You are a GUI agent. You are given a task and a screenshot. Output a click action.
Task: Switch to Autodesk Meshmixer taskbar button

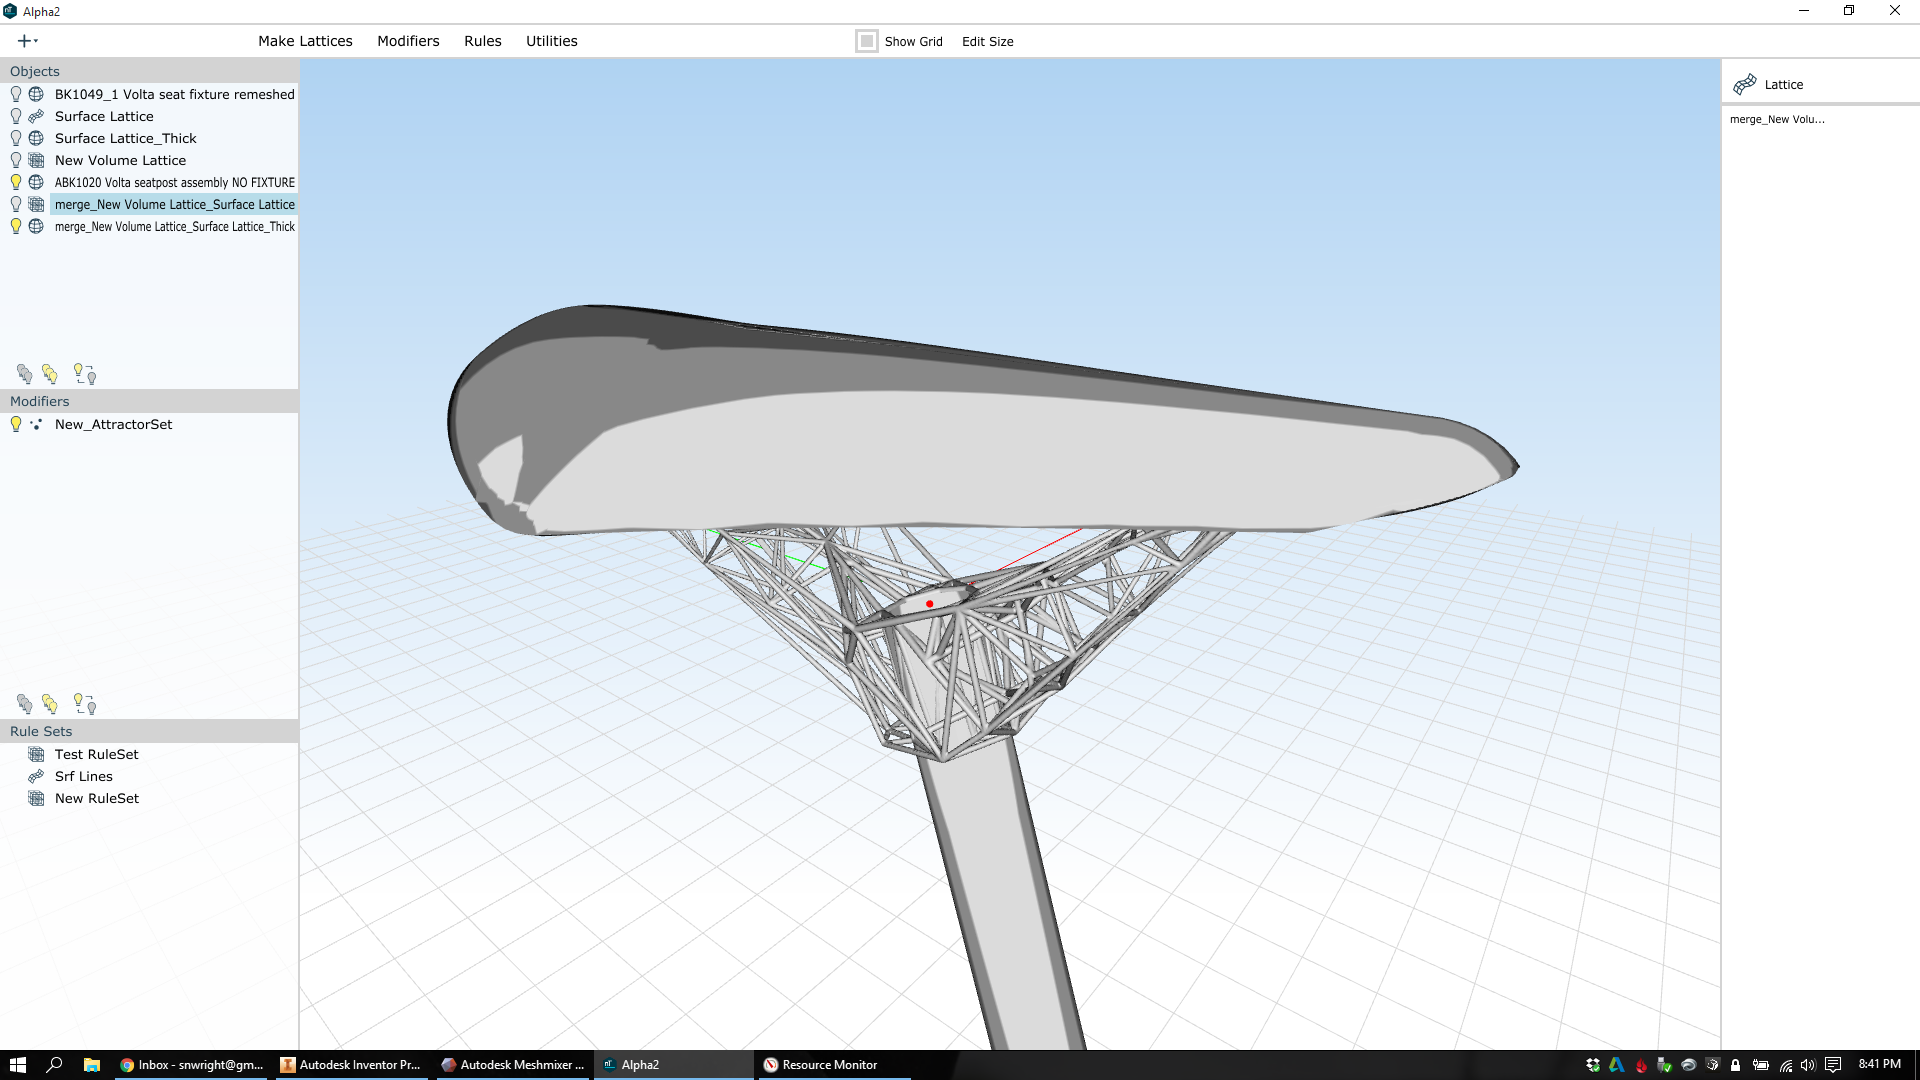tap(513, 1065)
